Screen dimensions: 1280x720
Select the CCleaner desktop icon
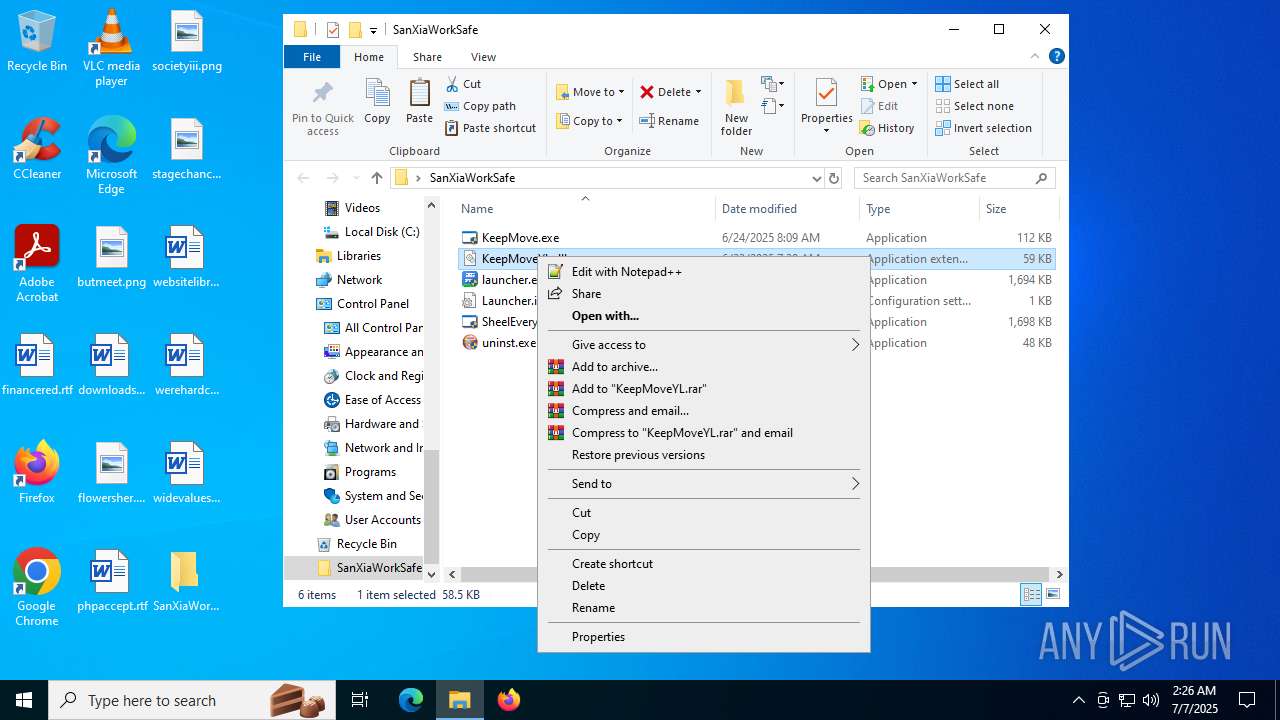point(37,147)
